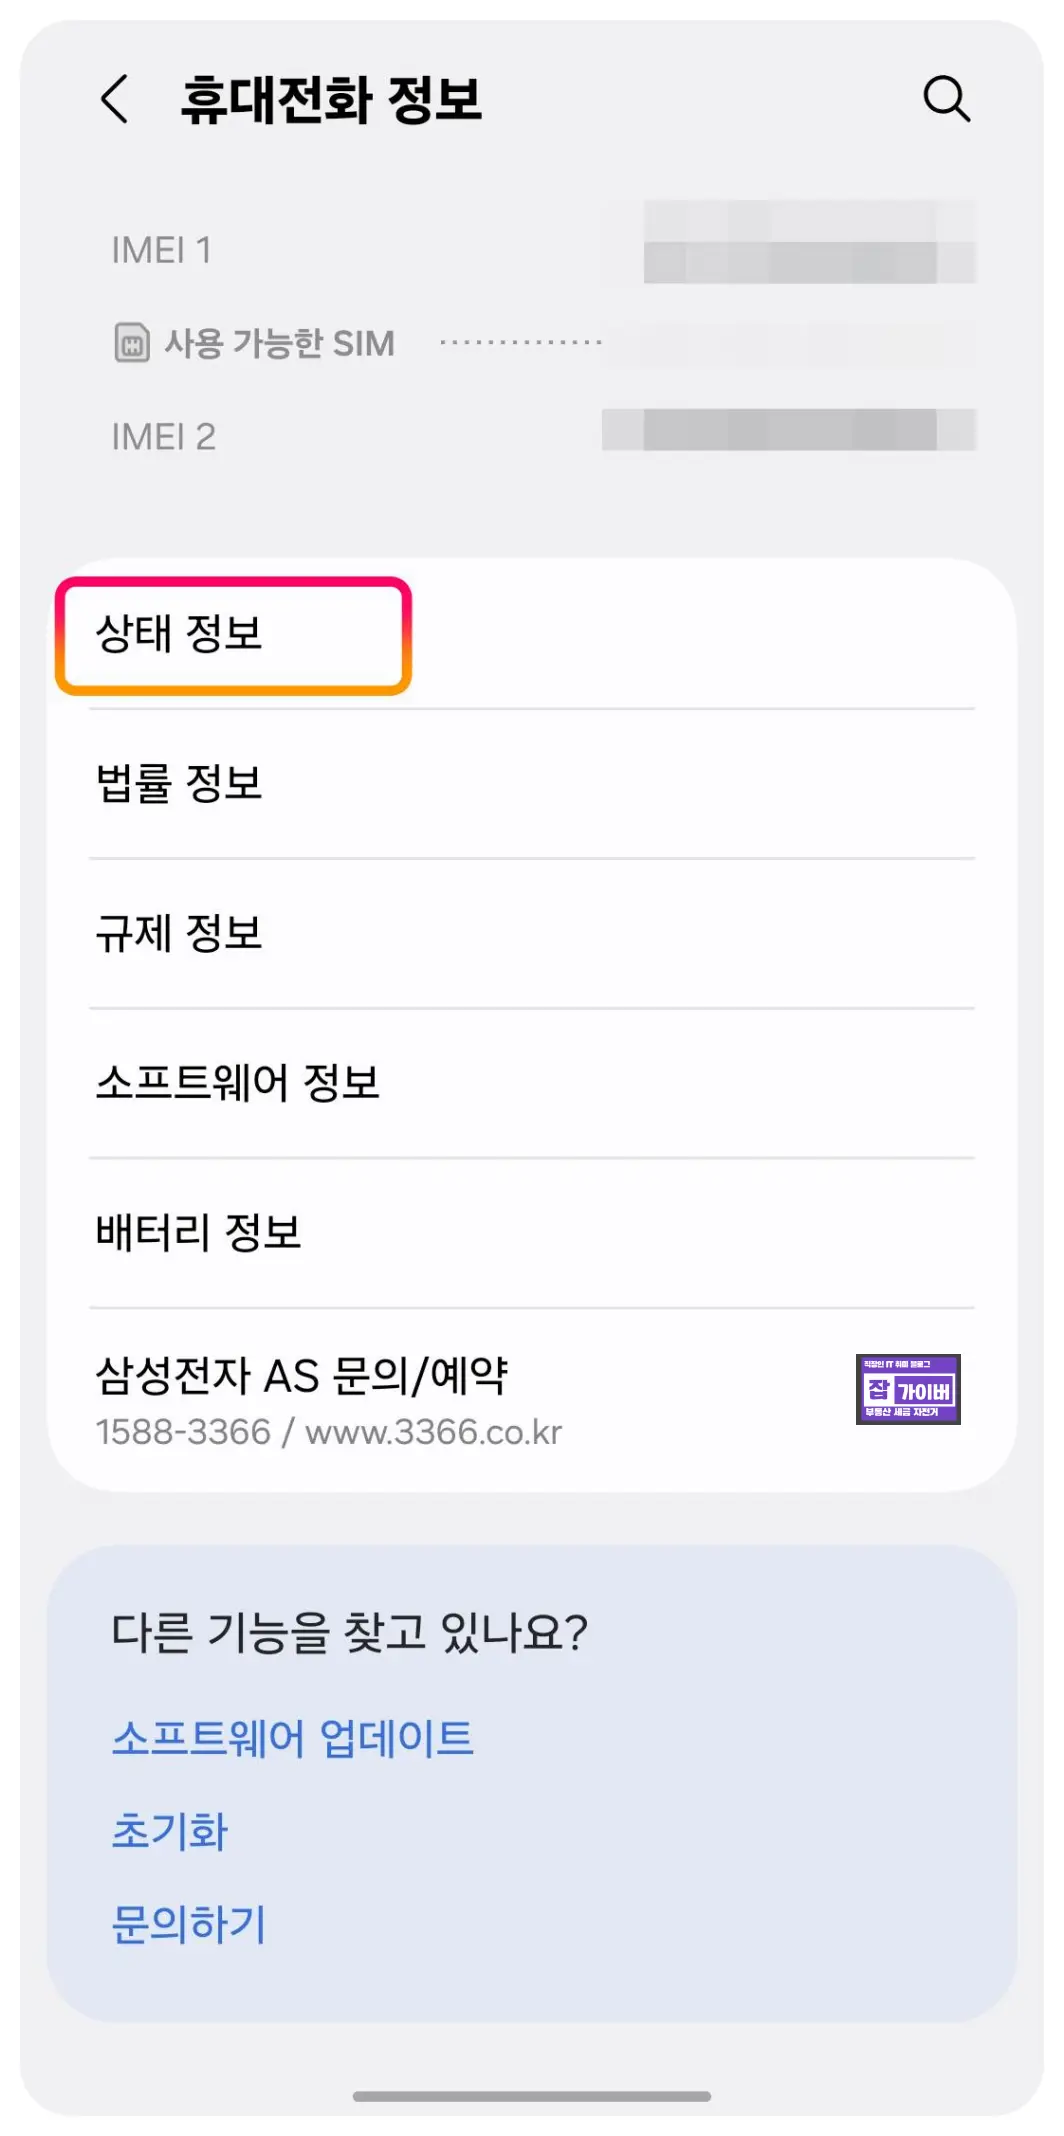
Task: Open 법률 정보 entry
Action: (x=531, y=783)
